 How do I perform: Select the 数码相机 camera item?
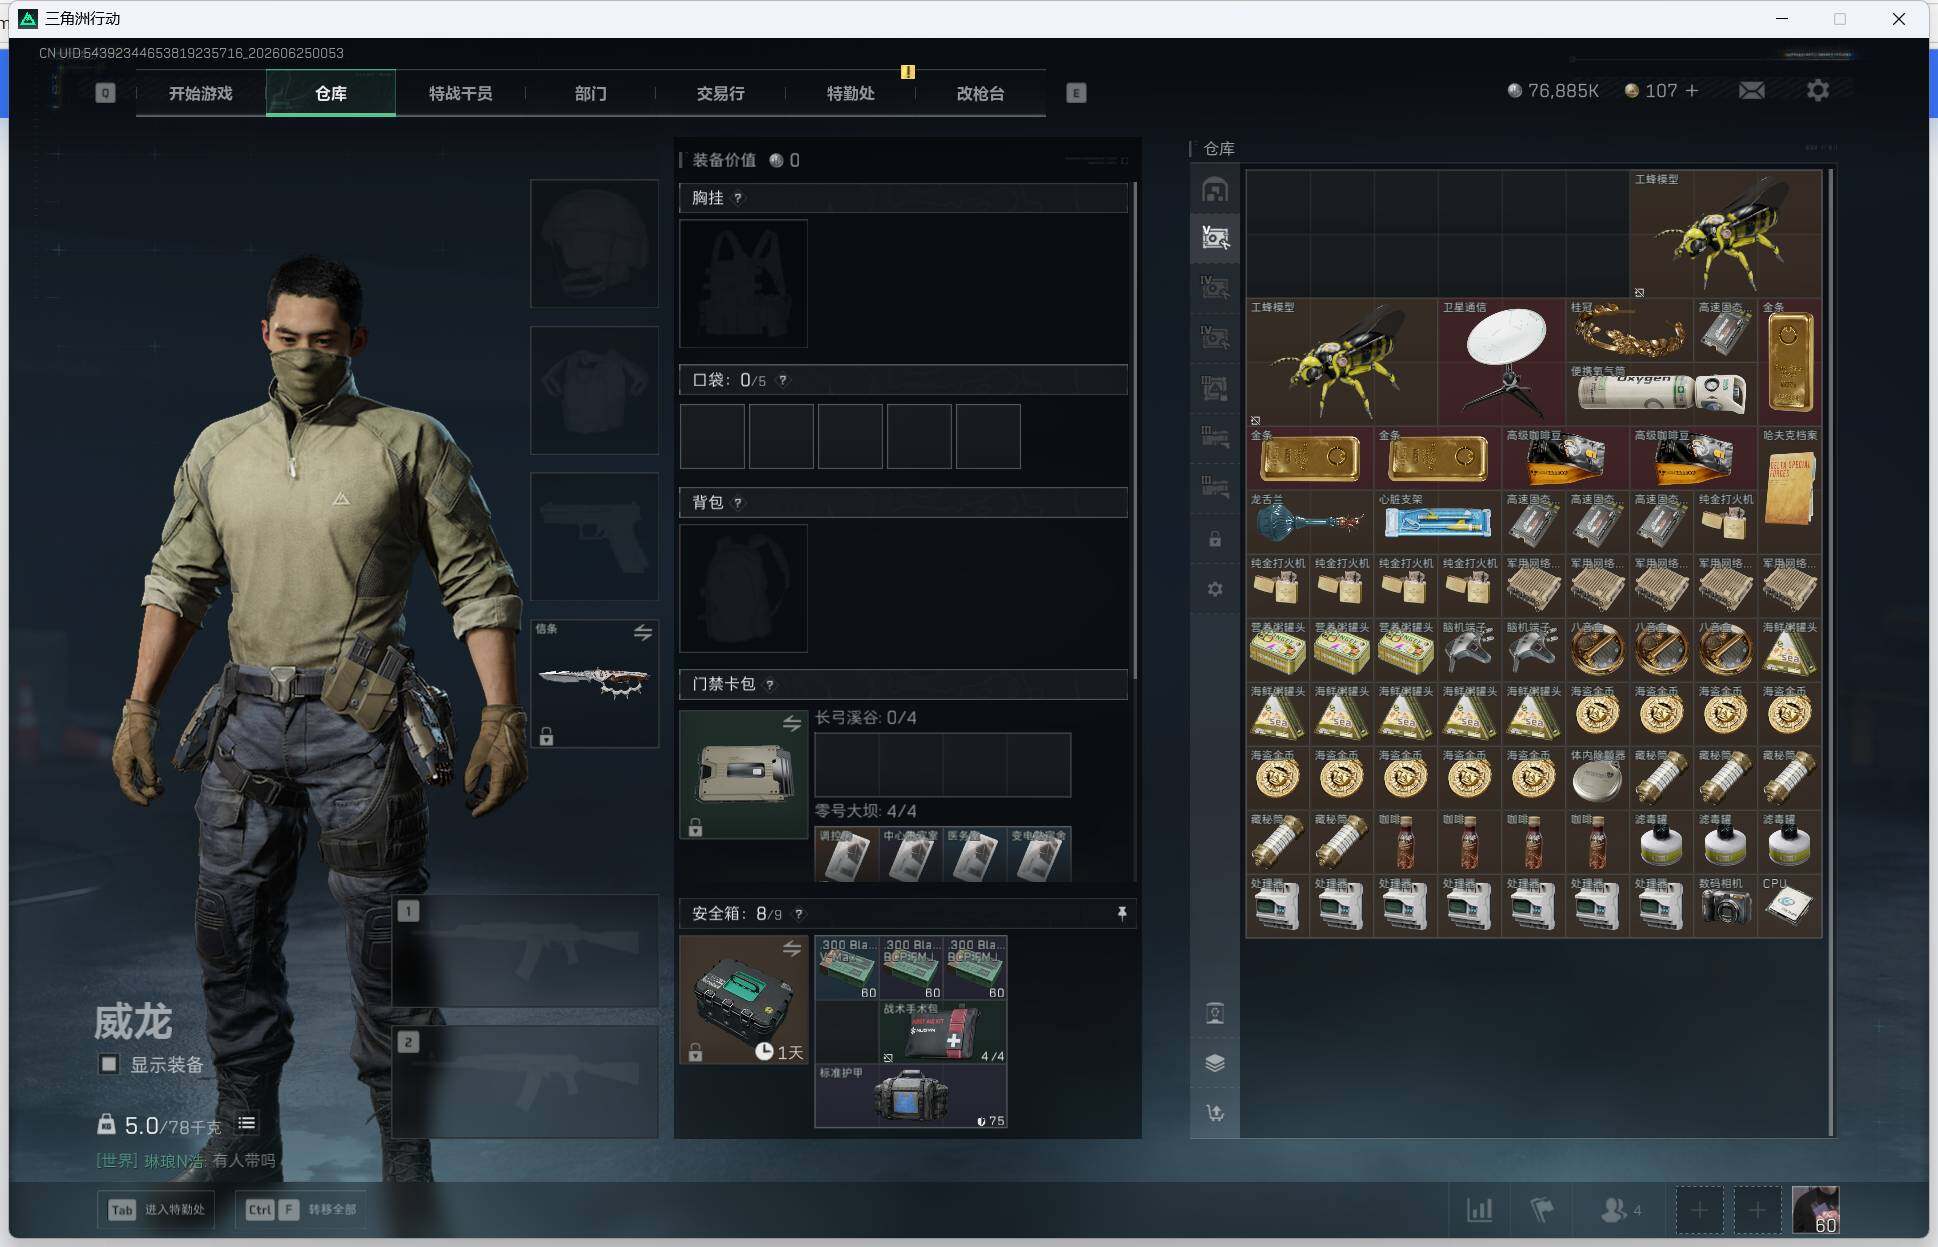1725,906
